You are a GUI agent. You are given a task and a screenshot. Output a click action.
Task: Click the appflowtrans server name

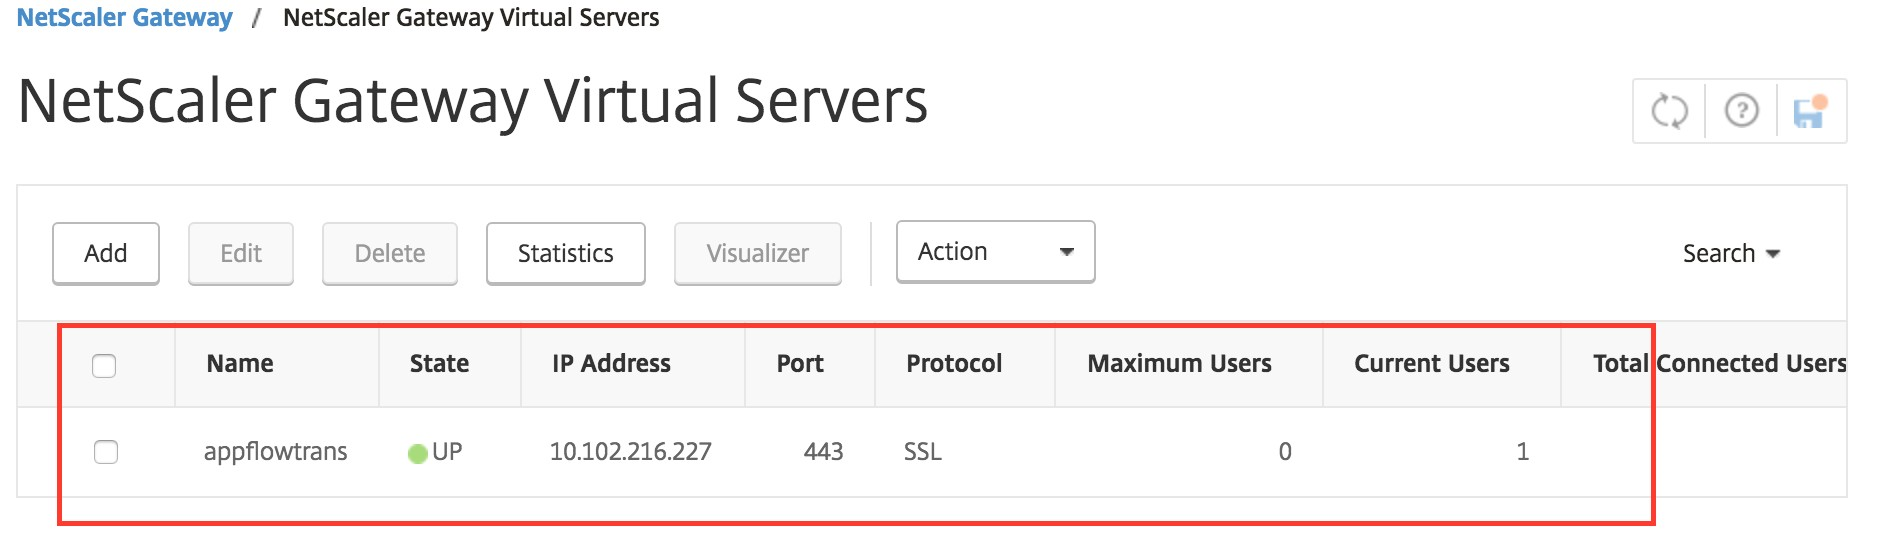tap(275, 452)
